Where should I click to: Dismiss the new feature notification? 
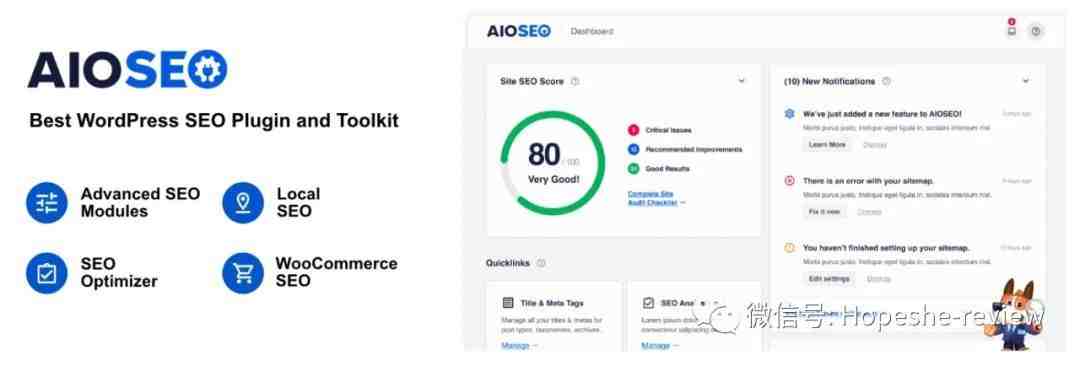(875, 145)
